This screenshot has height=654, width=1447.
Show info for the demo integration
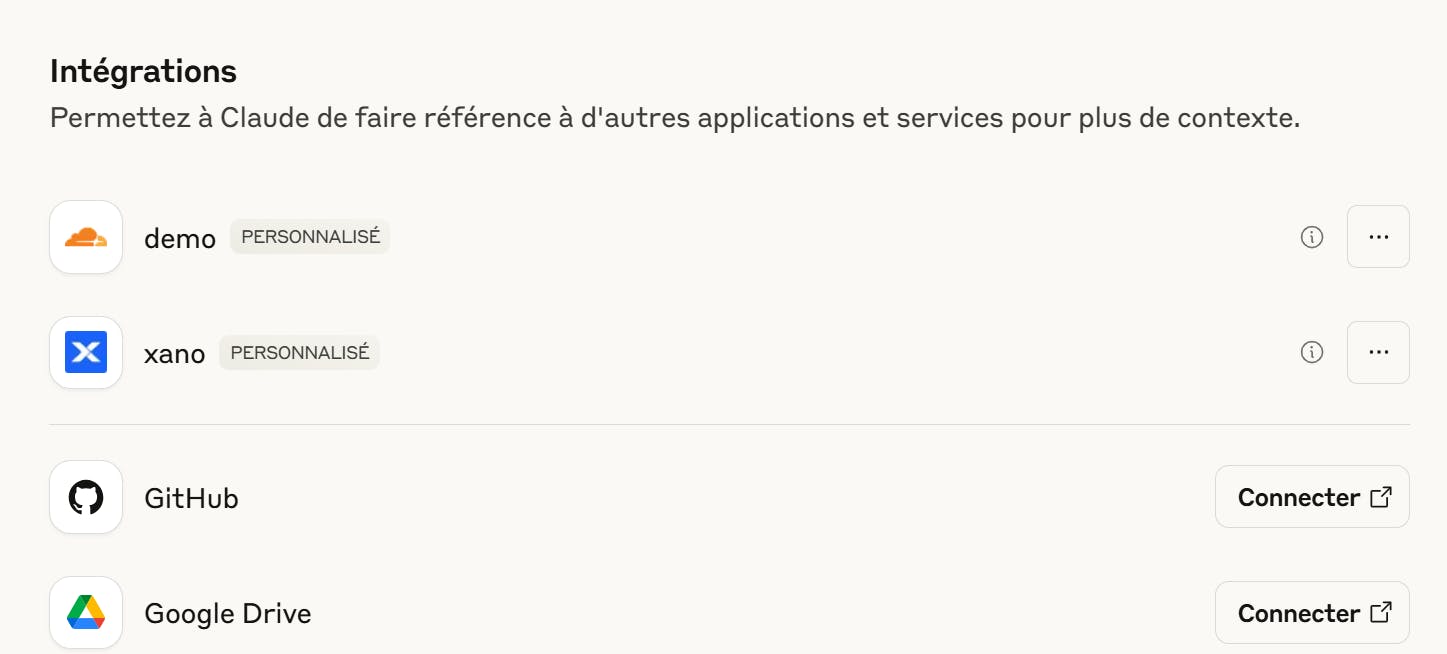pos(1312,237)
